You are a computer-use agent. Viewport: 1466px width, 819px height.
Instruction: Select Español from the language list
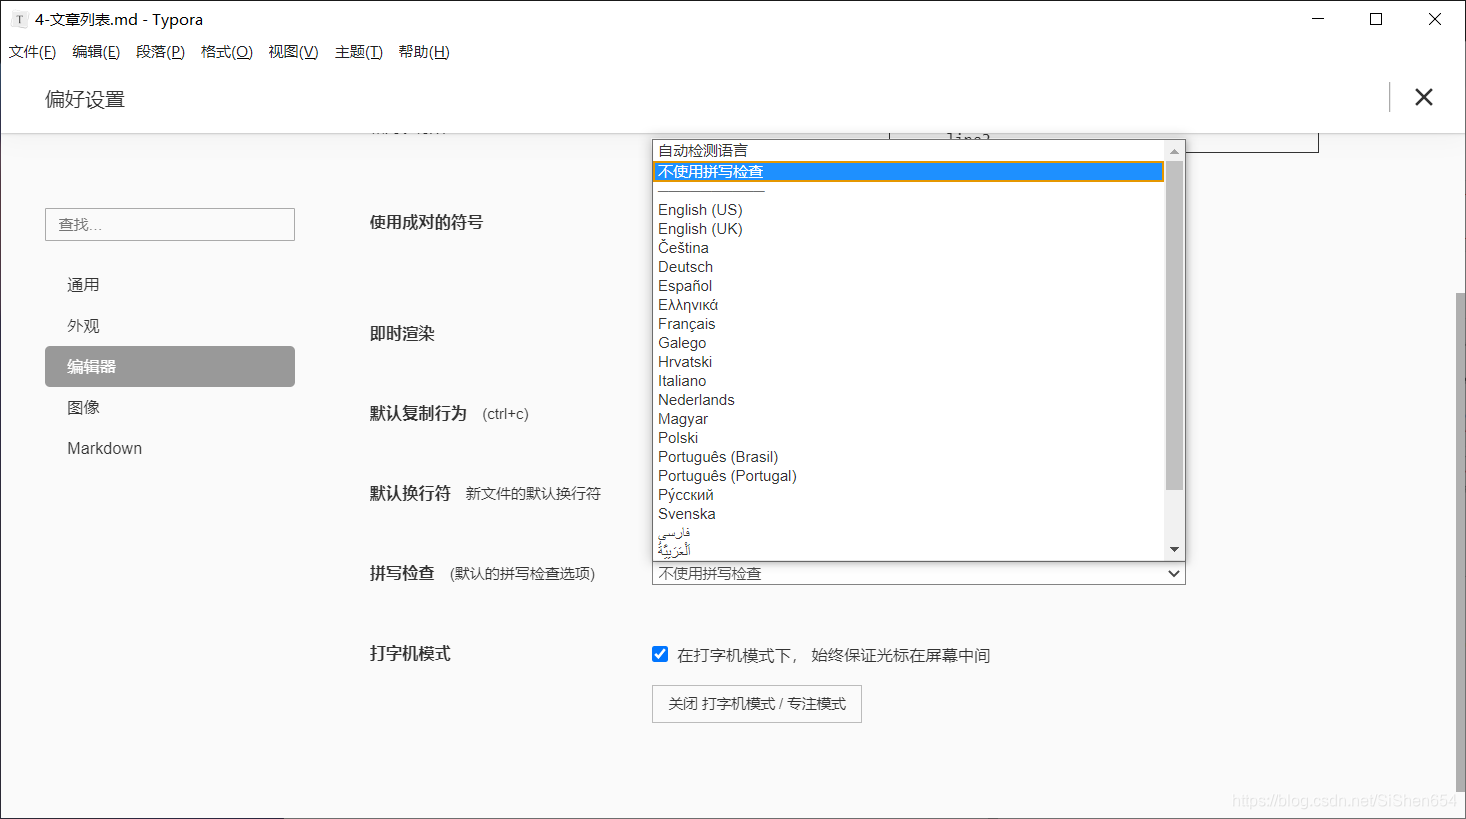(x=909, y=286)
